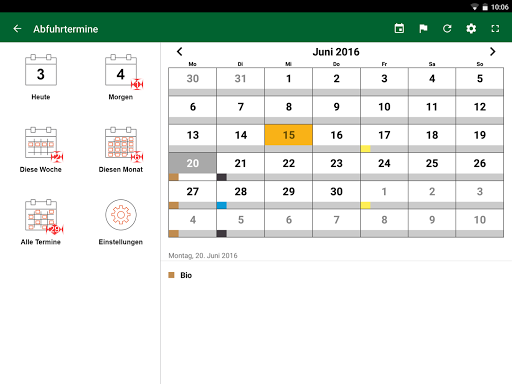The width and height of the screenshot is (512, 384).
Task: Click the brown Bio color swatch
Action: 171,275
